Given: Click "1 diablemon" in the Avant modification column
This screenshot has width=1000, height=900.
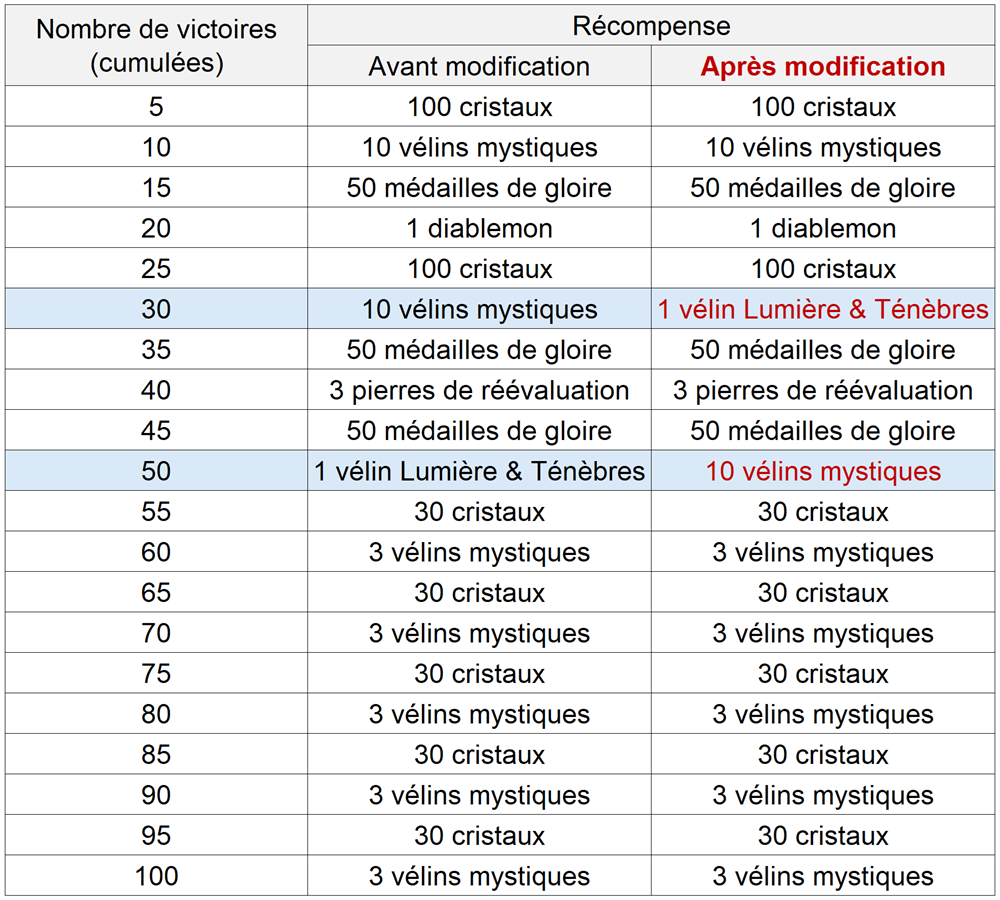Looking at the screenshot, I should (x=479, y=229).
